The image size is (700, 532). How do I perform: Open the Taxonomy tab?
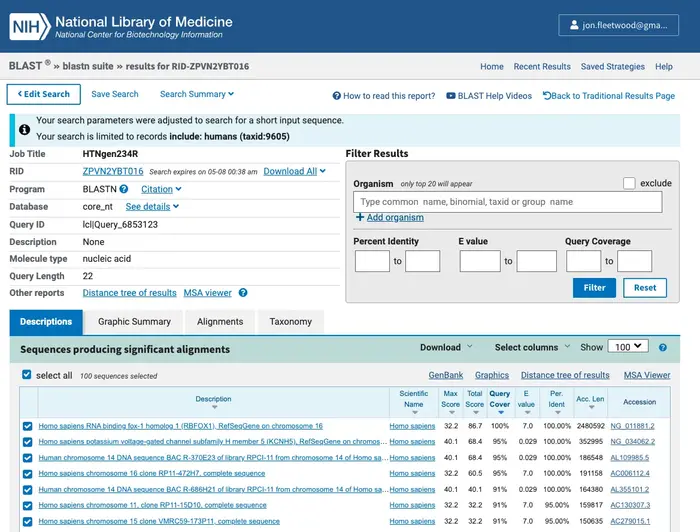pos(291,322)
